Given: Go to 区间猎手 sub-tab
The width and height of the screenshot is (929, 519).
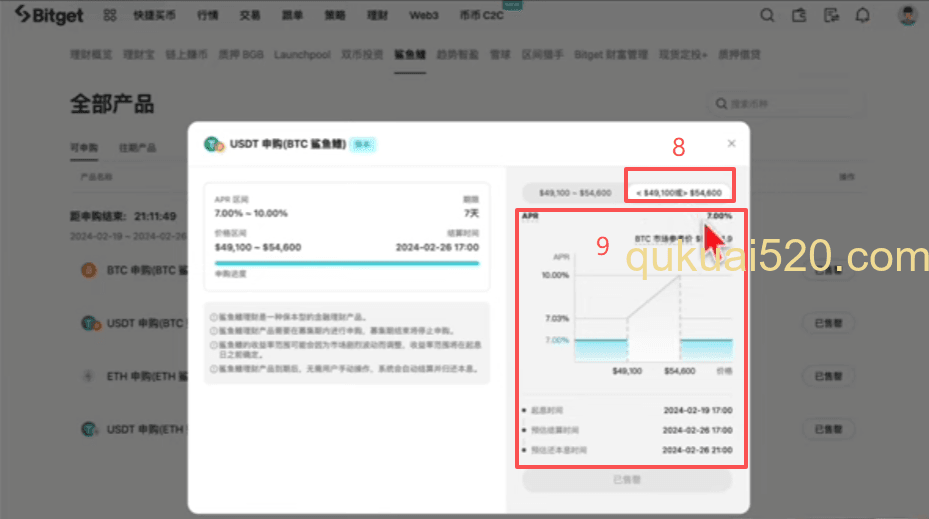Looking at the screenshot, I should point(542,55).
